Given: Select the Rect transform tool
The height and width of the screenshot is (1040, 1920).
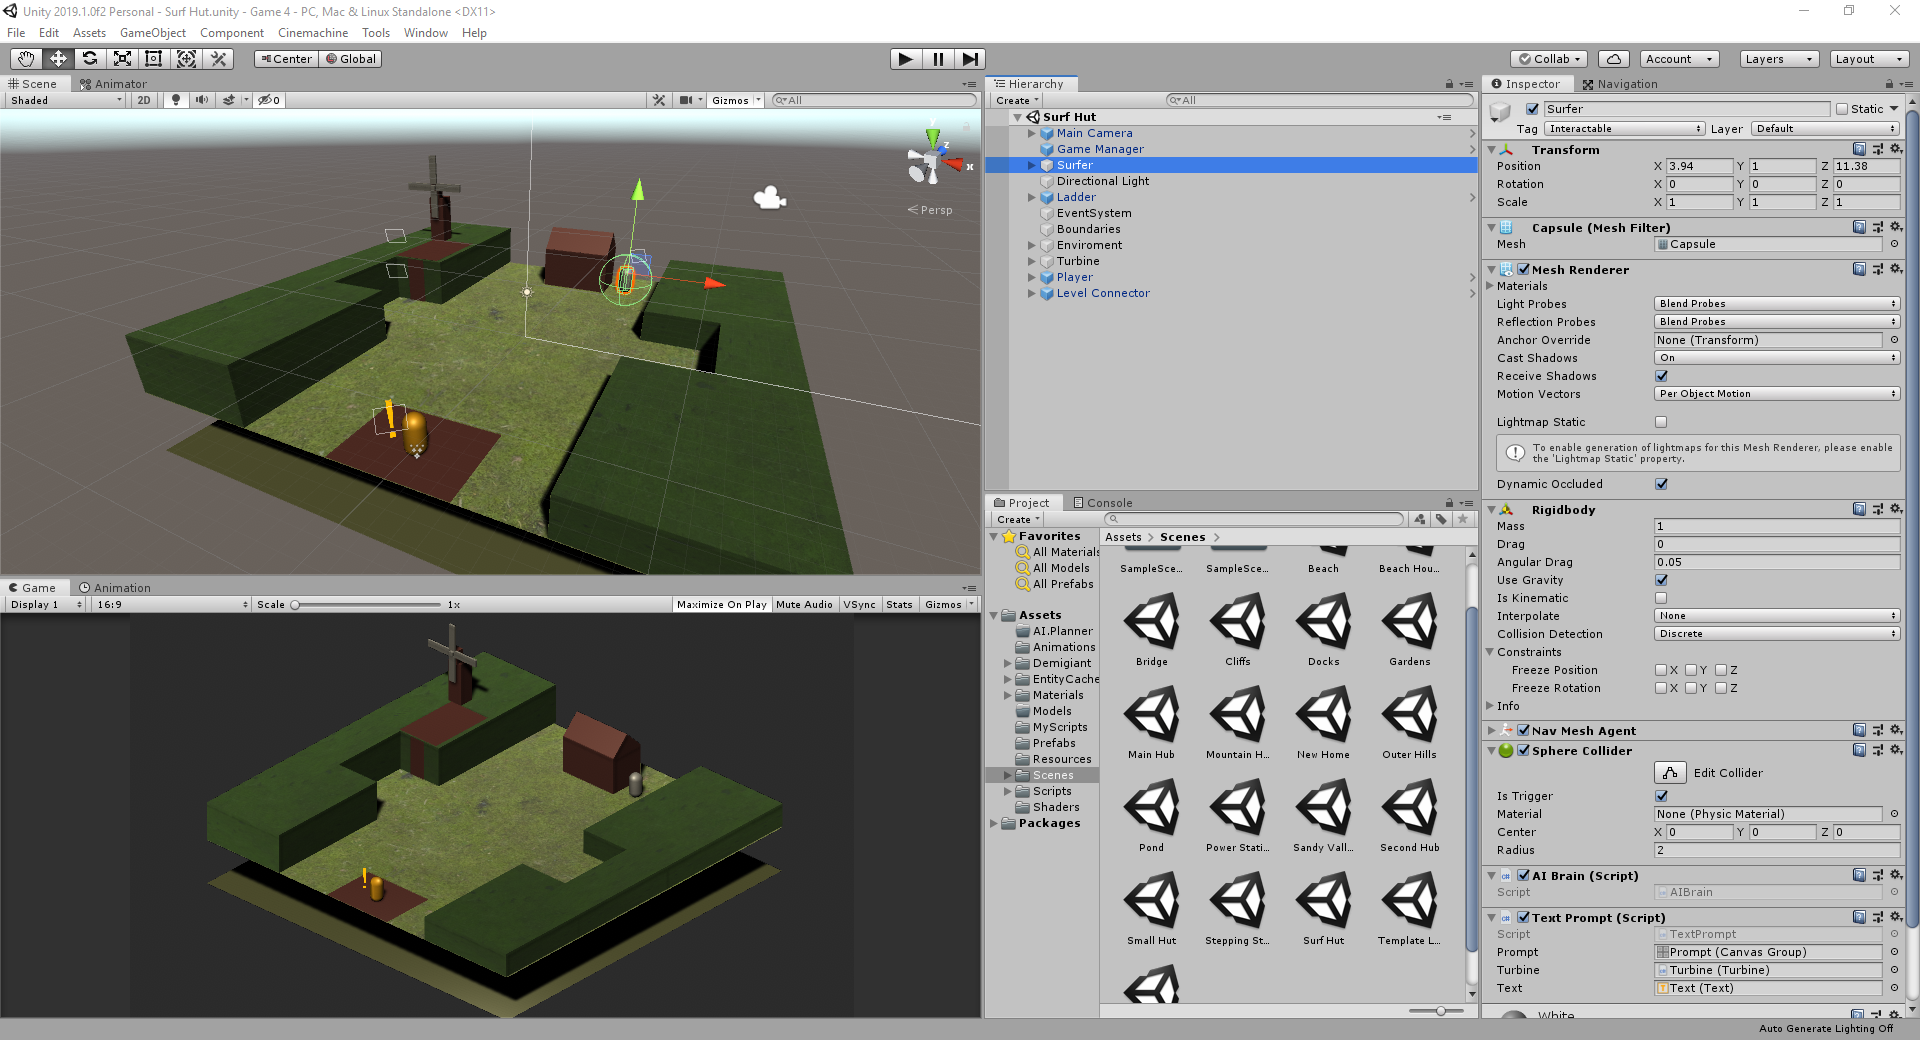Looking at the screenshot, I should click(154, 59).
